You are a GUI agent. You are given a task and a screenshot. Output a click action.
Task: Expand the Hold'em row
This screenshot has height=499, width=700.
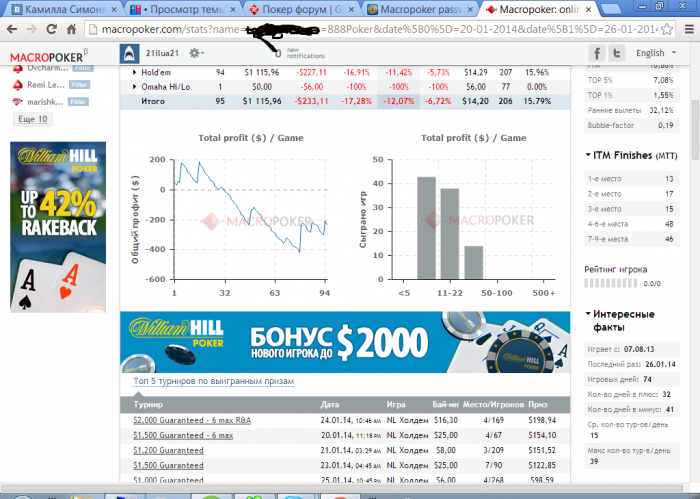click(x=134, y=72)
